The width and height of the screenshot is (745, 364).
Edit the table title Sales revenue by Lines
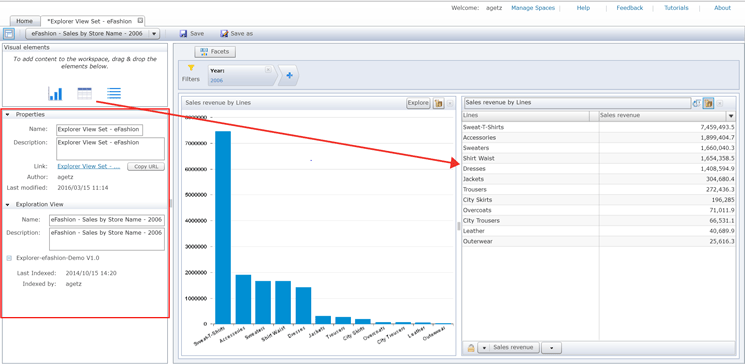point(577,103)
